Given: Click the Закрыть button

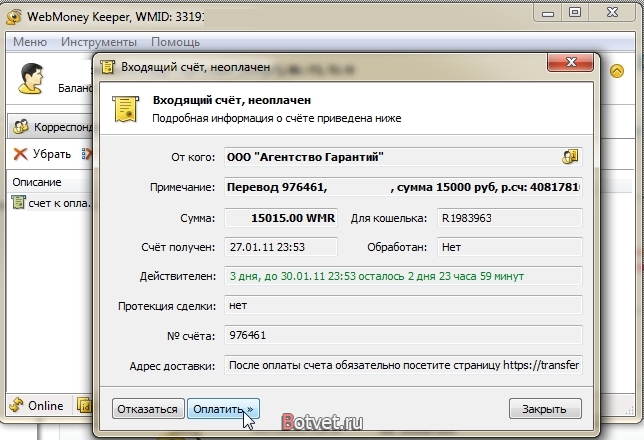Looking at the screenshot, I should click(x=545, y=409).
